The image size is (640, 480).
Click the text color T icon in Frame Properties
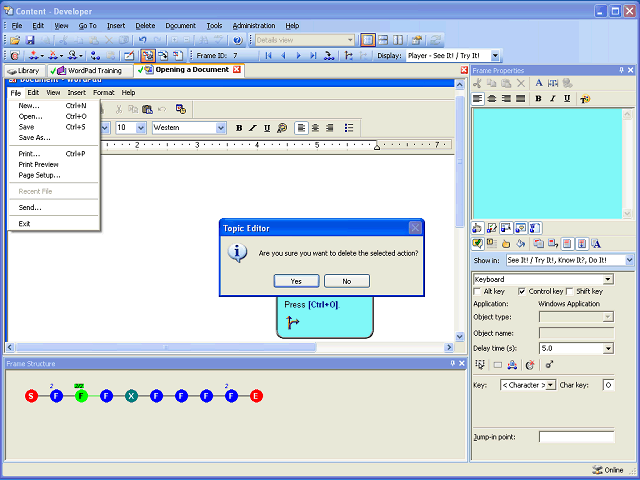(585, 99)
